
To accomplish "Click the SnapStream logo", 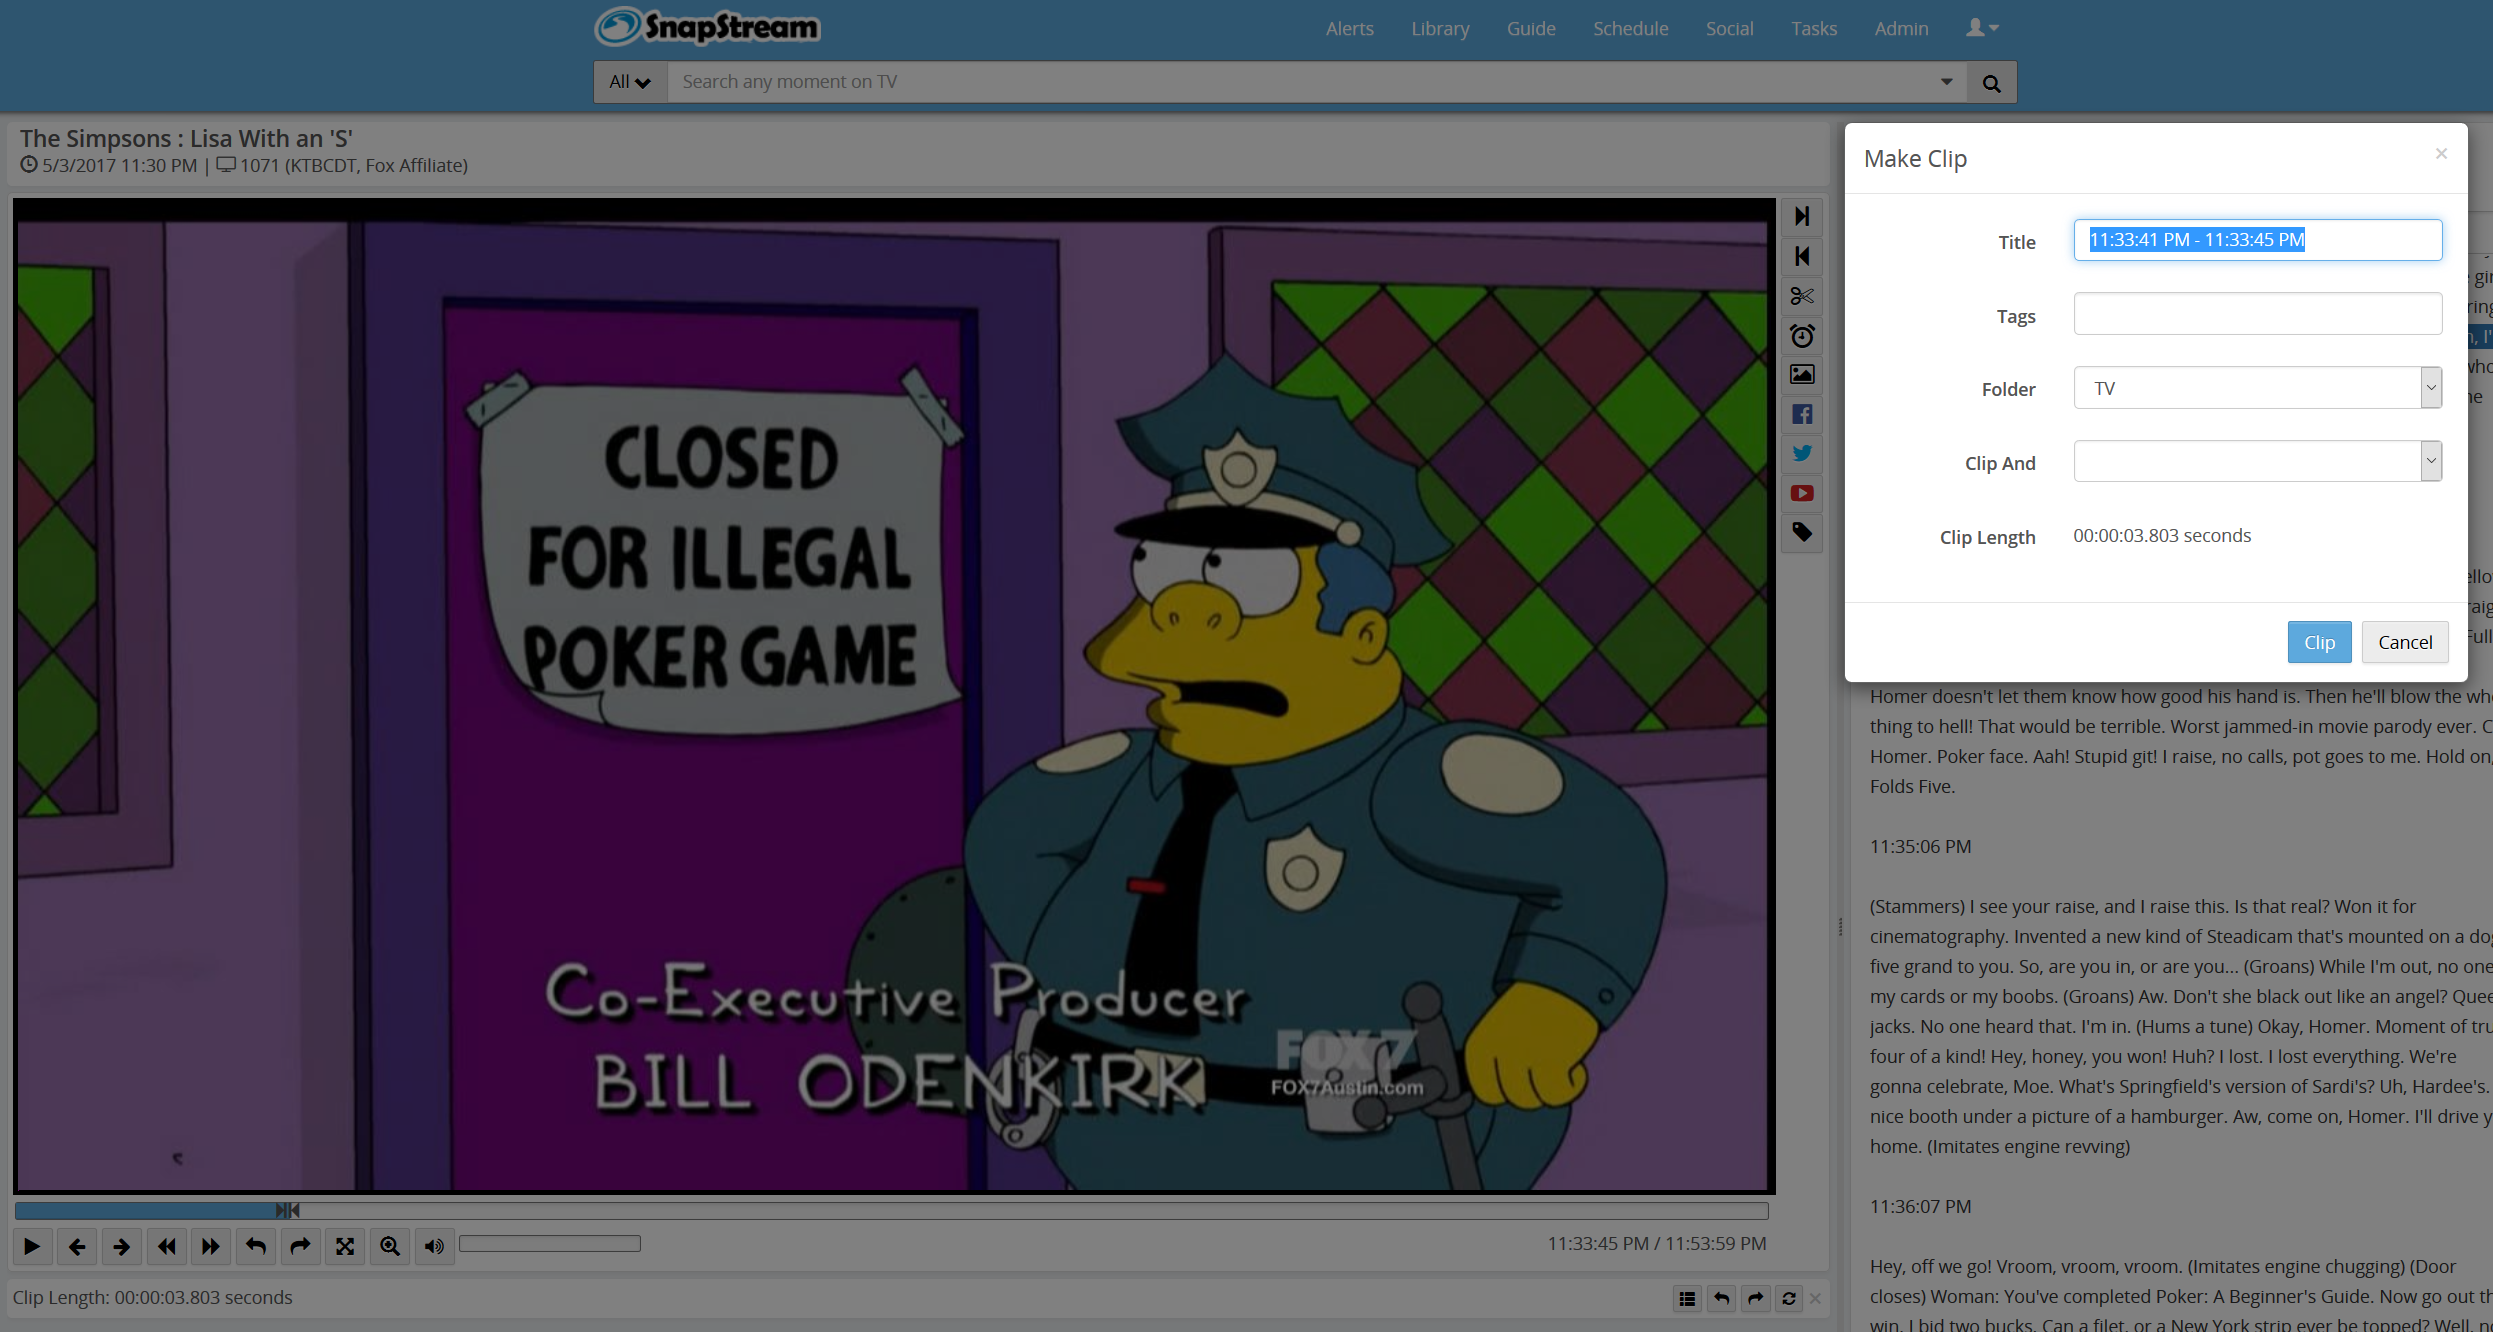I will (x=708, y=27).
